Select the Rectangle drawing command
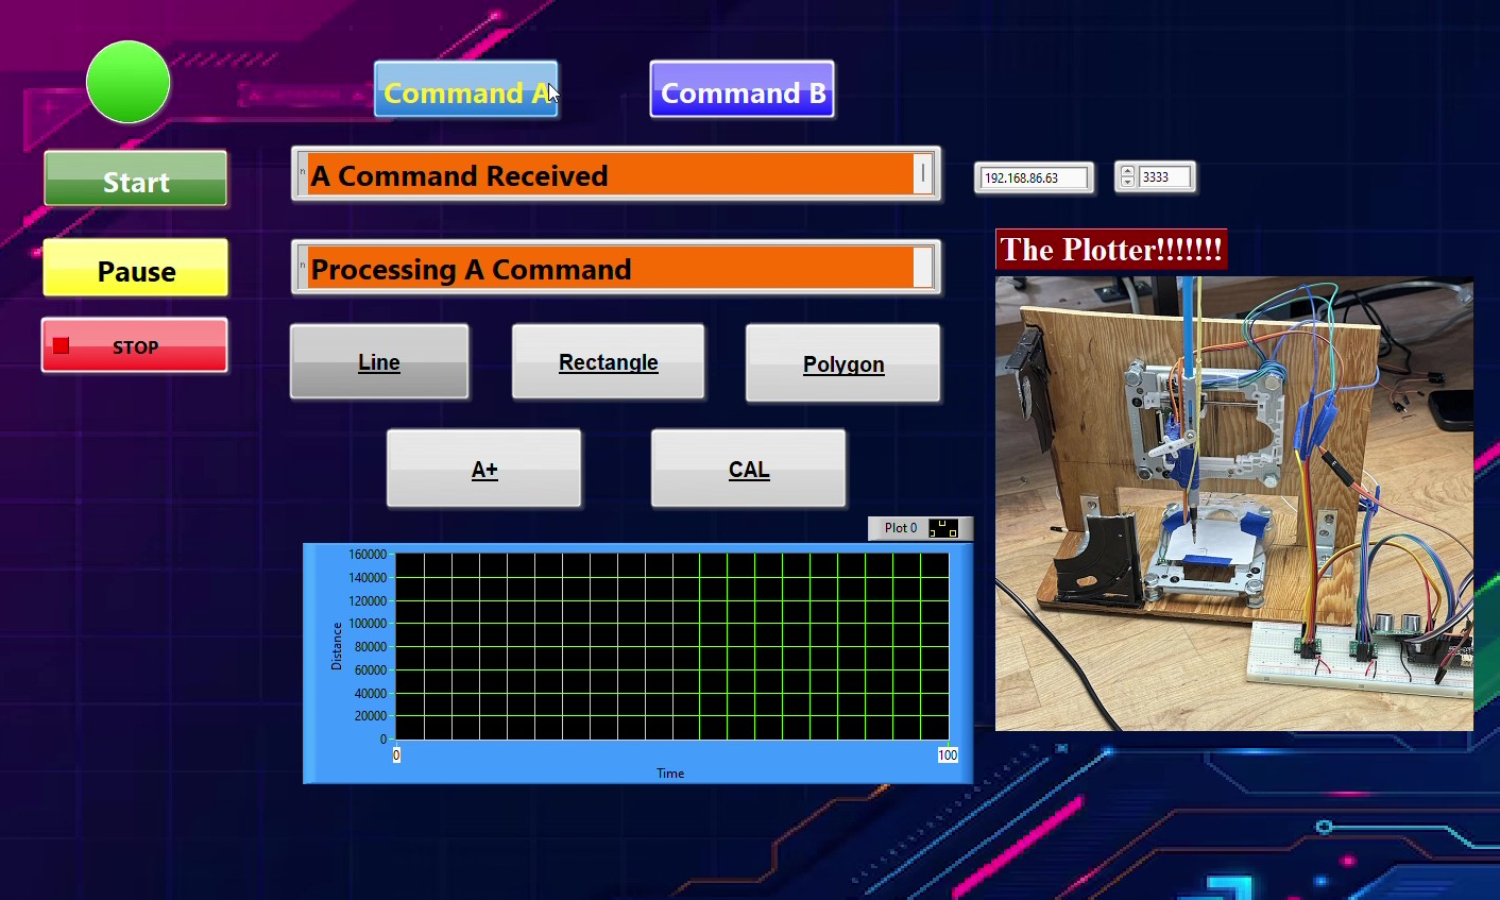 (607, 362)
